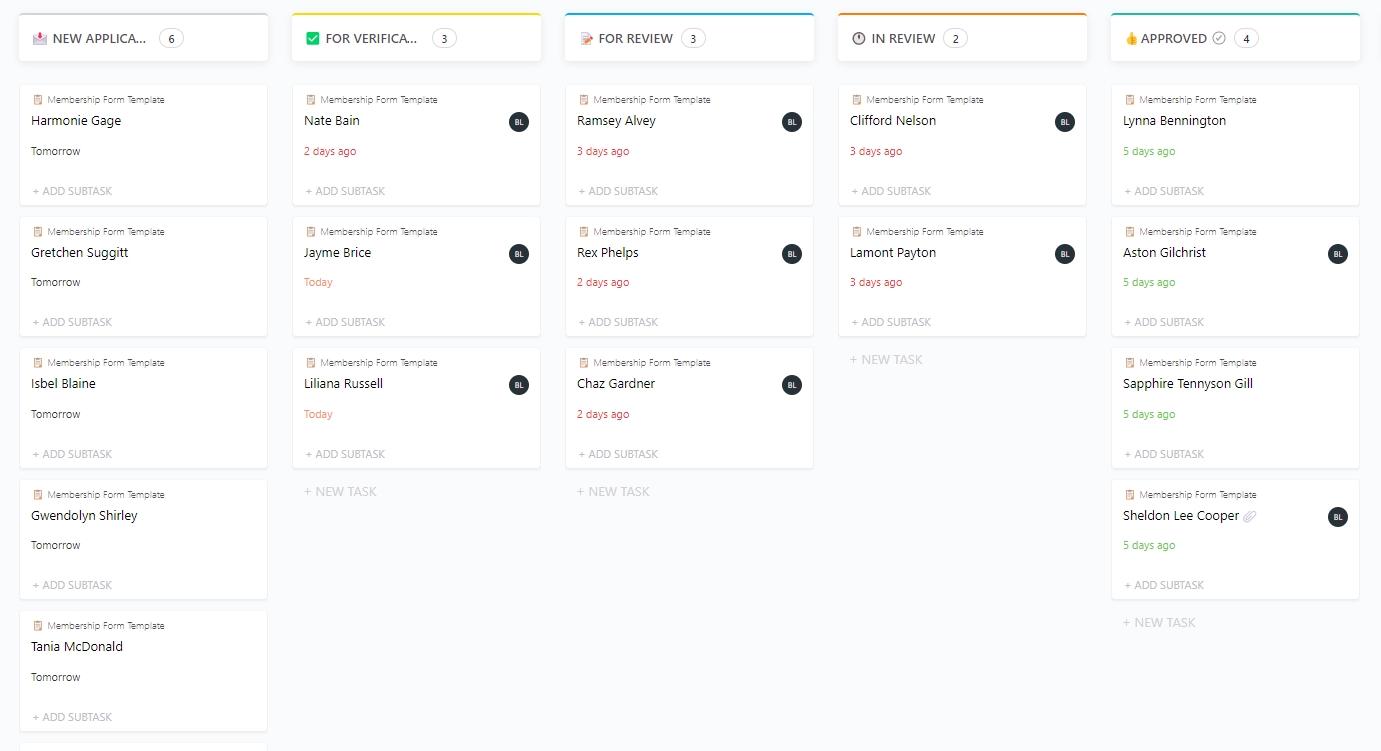Click the clock icon in IN REVIEW header

tap(858, 38)
